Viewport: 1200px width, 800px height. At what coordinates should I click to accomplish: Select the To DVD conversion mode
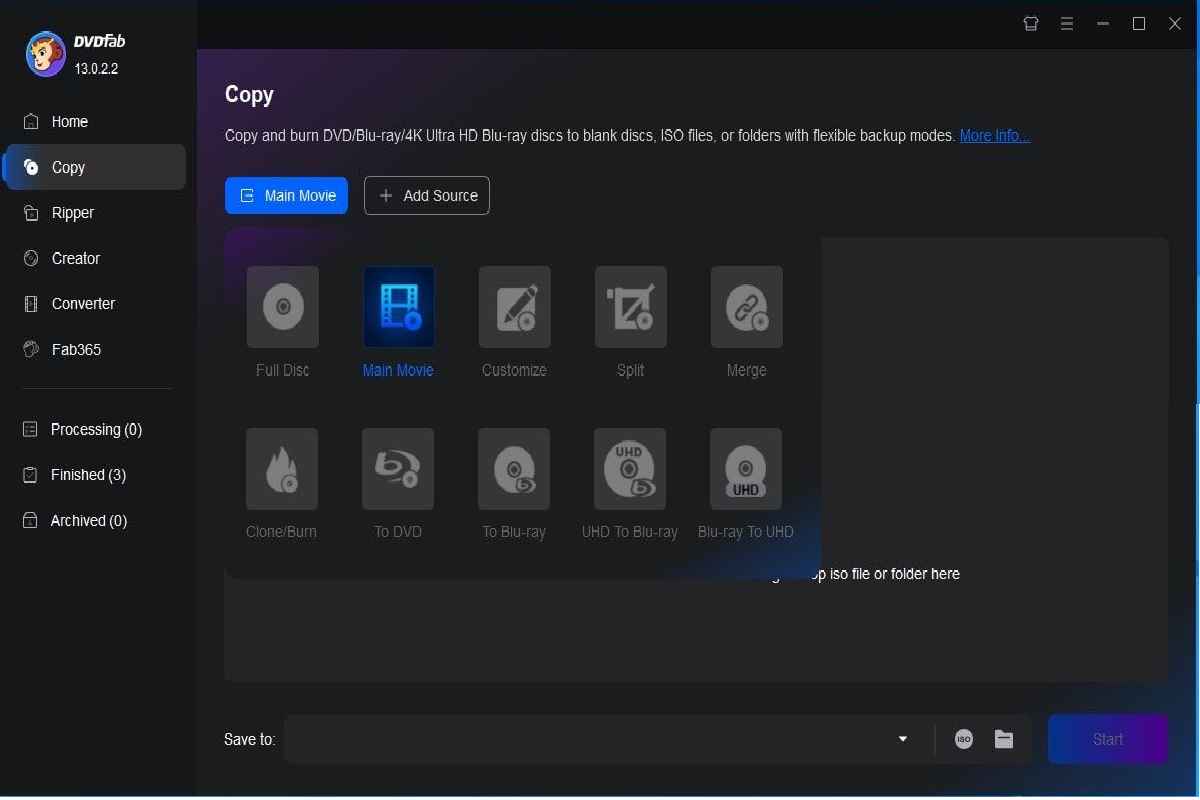(398, 469)
